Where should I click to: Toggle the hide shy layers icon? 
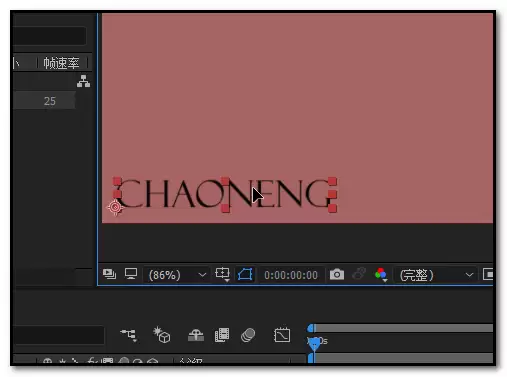[196, 335]
